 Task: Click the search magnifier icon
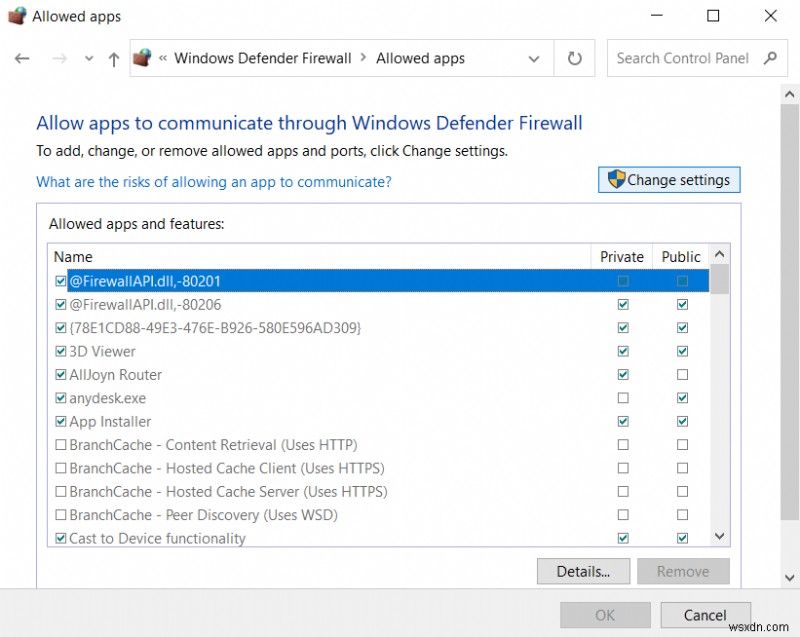[770, 58]
